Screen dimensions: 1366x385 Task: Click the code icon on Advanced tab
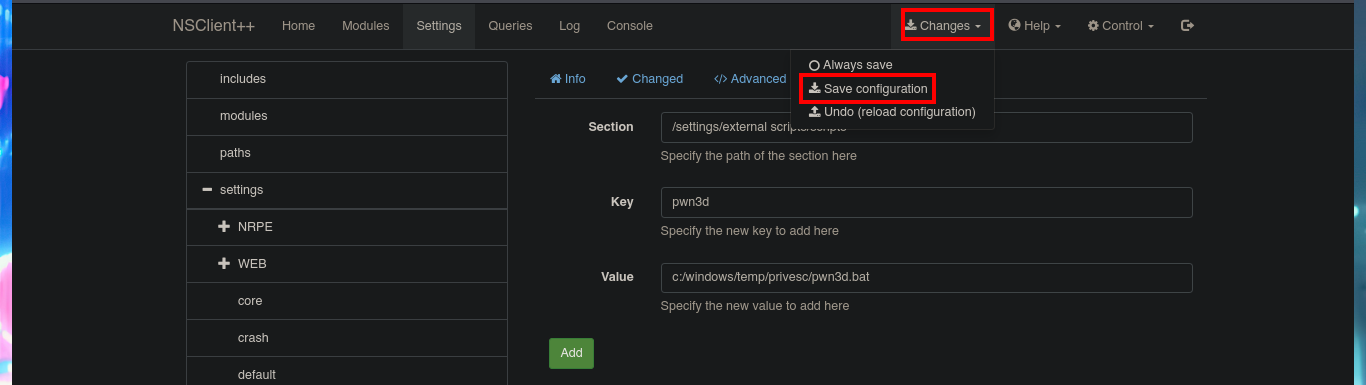tap(720, 79)
